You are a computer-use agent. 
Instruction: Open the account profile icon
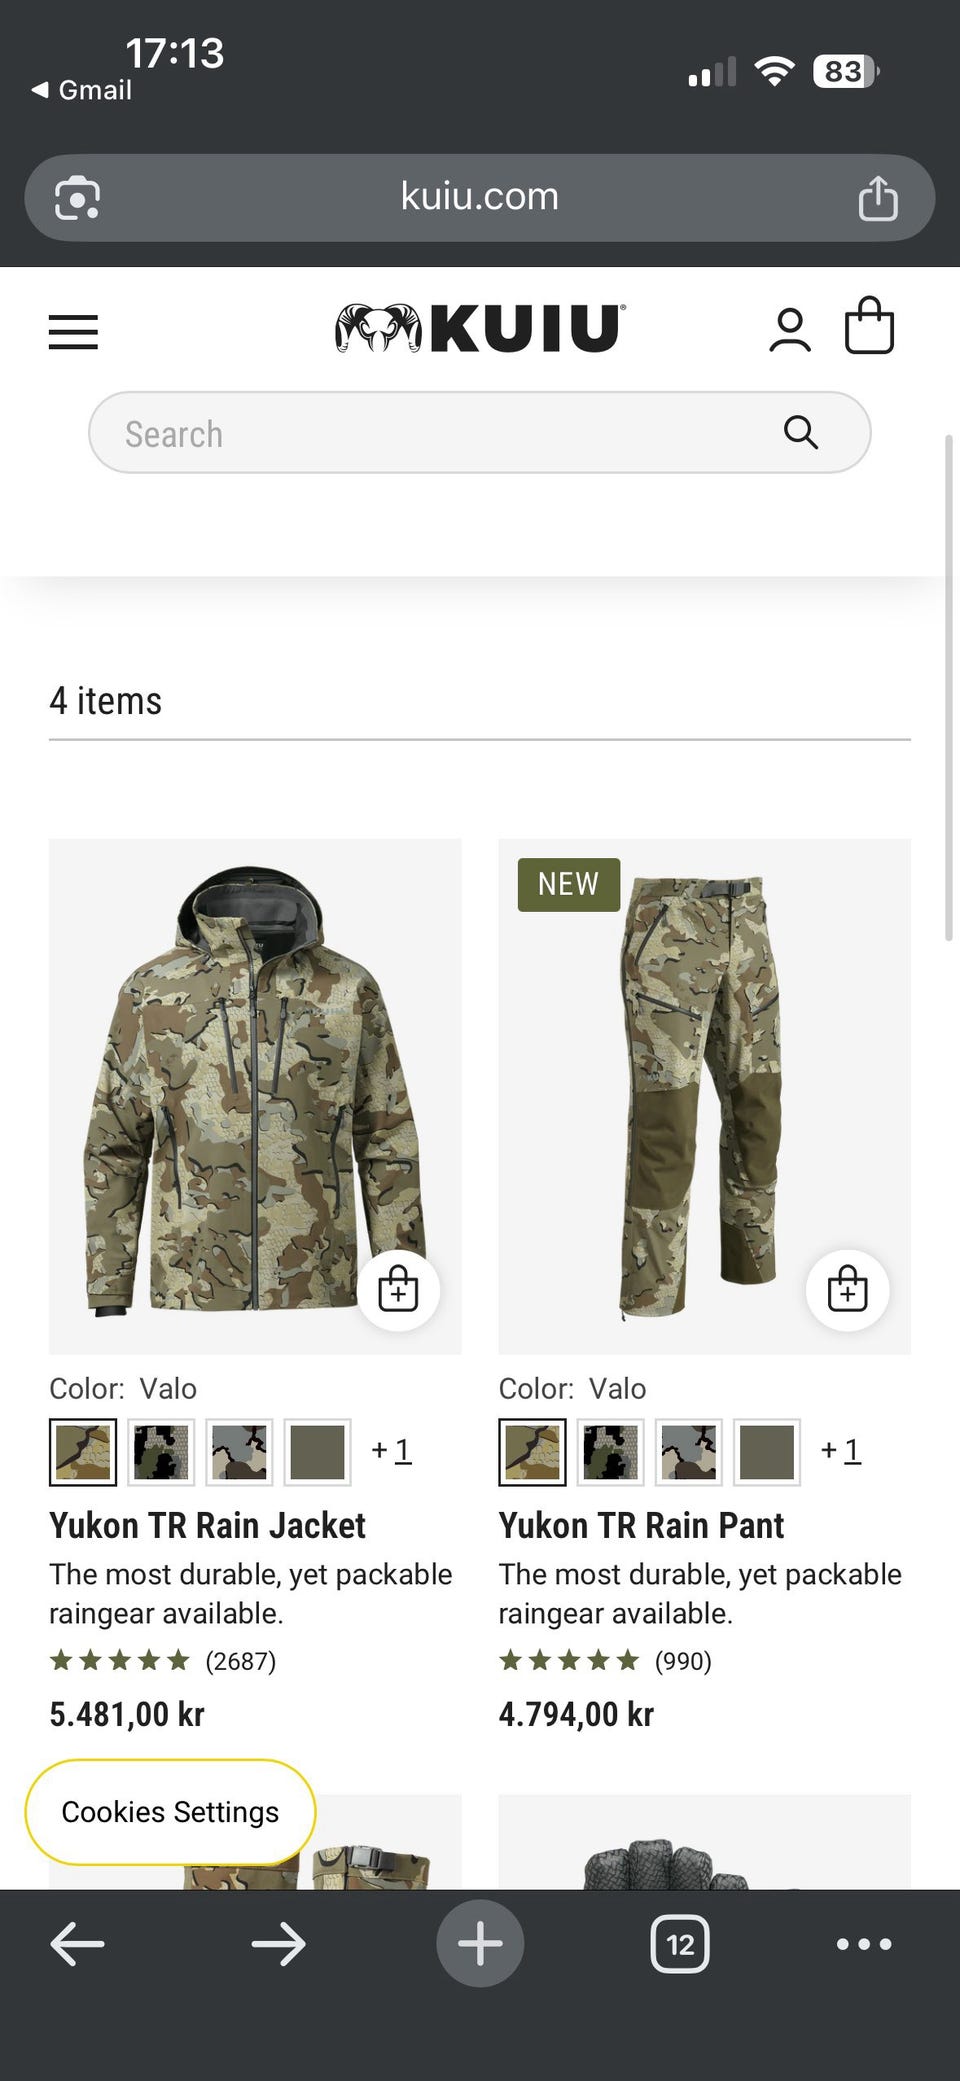(x=790, y=330)
